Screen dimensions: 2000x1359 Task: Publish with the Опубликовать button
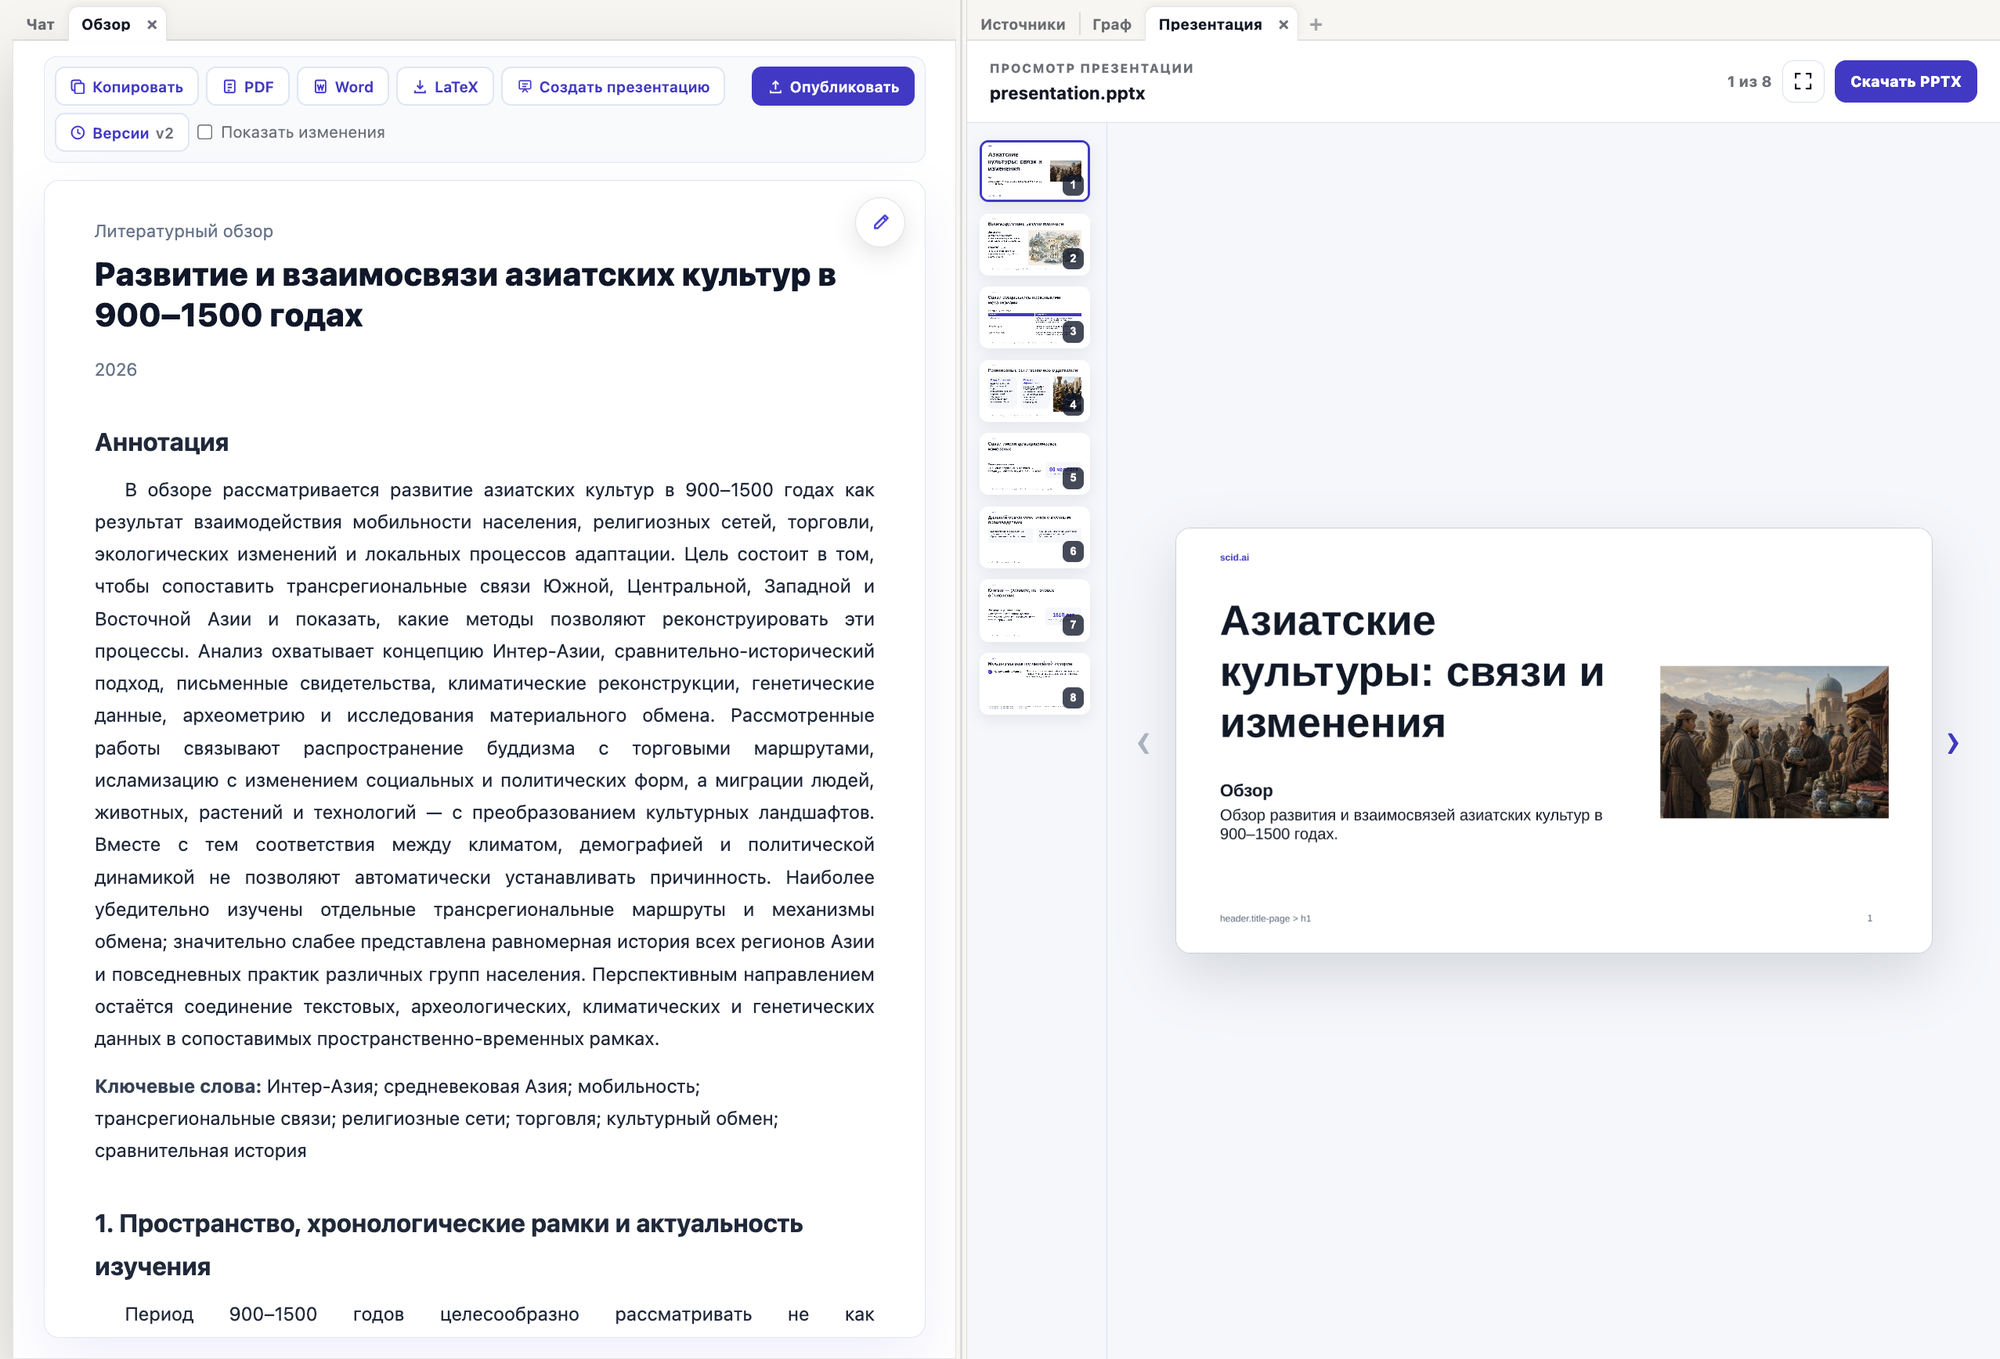click(833, 87)
